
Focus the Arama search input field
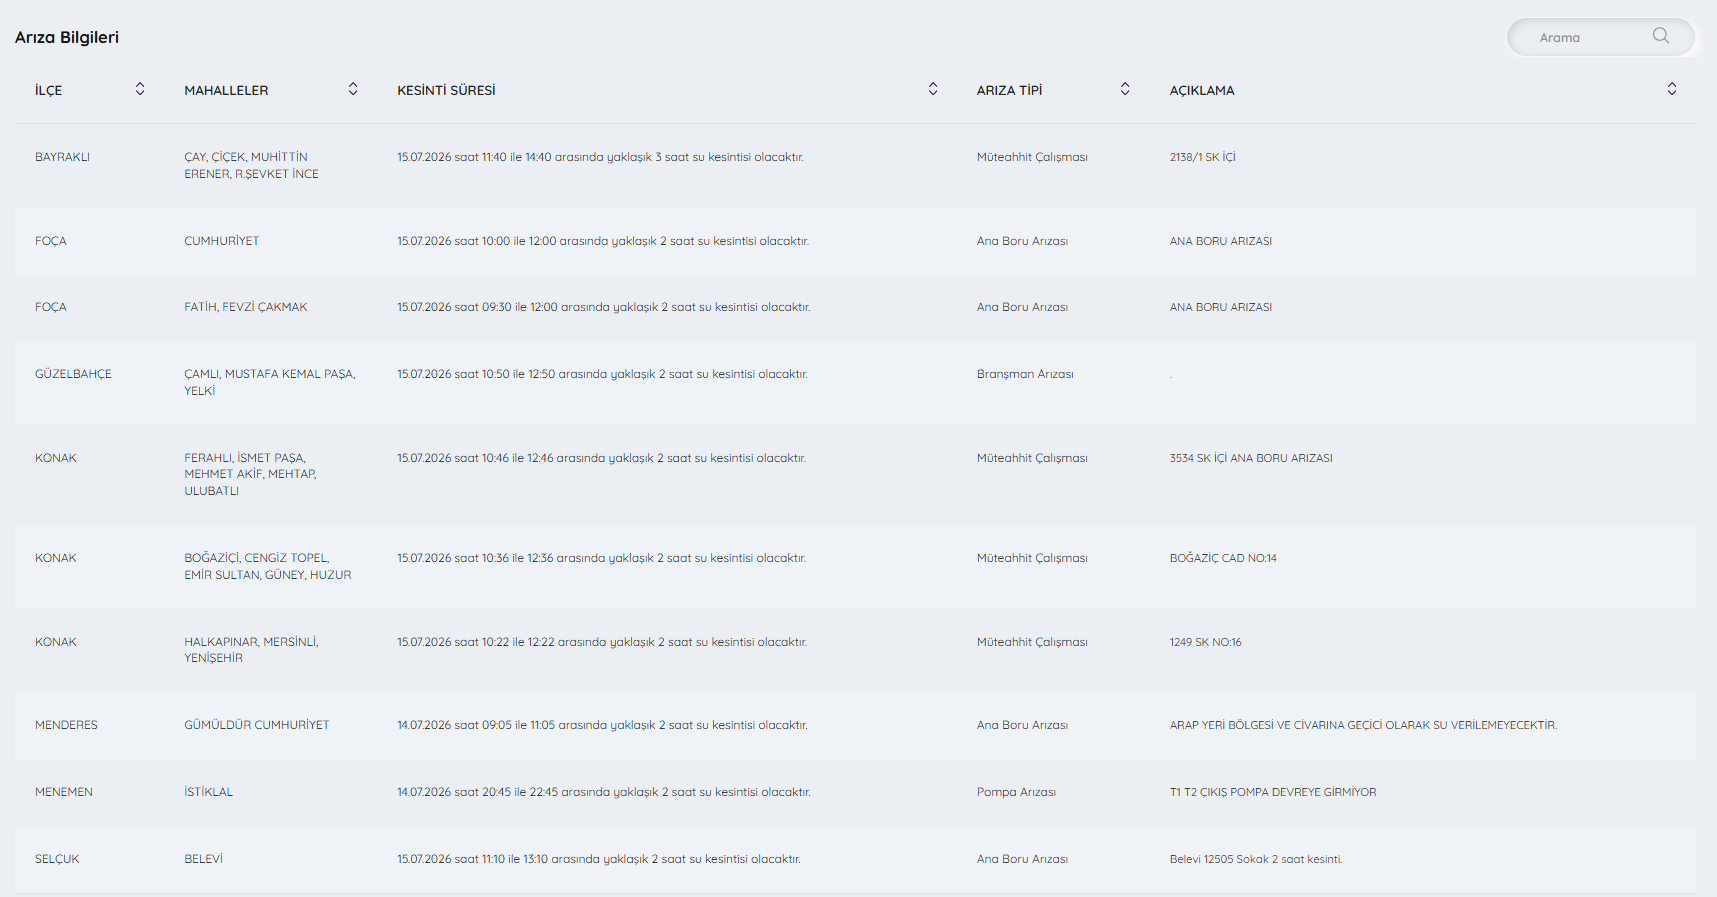[x=1590, y=37]
